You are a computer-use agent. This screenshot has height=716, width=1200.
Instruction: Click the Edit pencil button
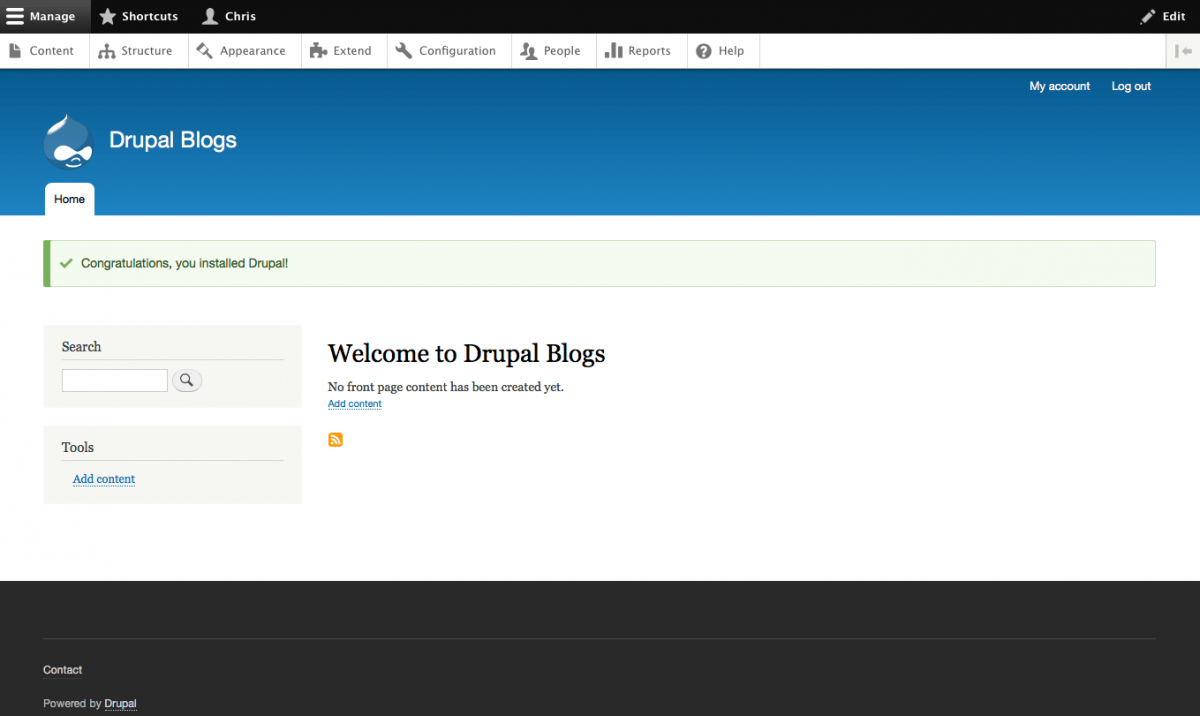(x=1163, y=16)
